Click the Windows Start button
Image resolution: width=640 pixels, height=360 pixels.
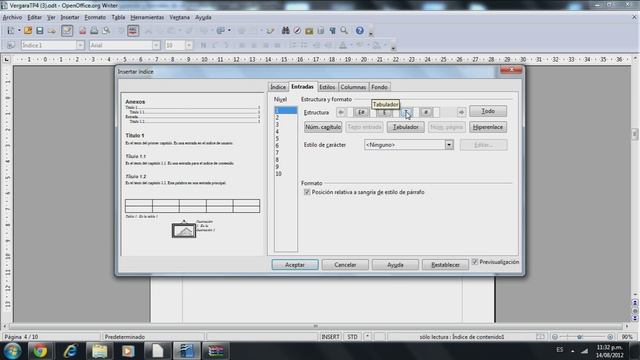point(12,351)
